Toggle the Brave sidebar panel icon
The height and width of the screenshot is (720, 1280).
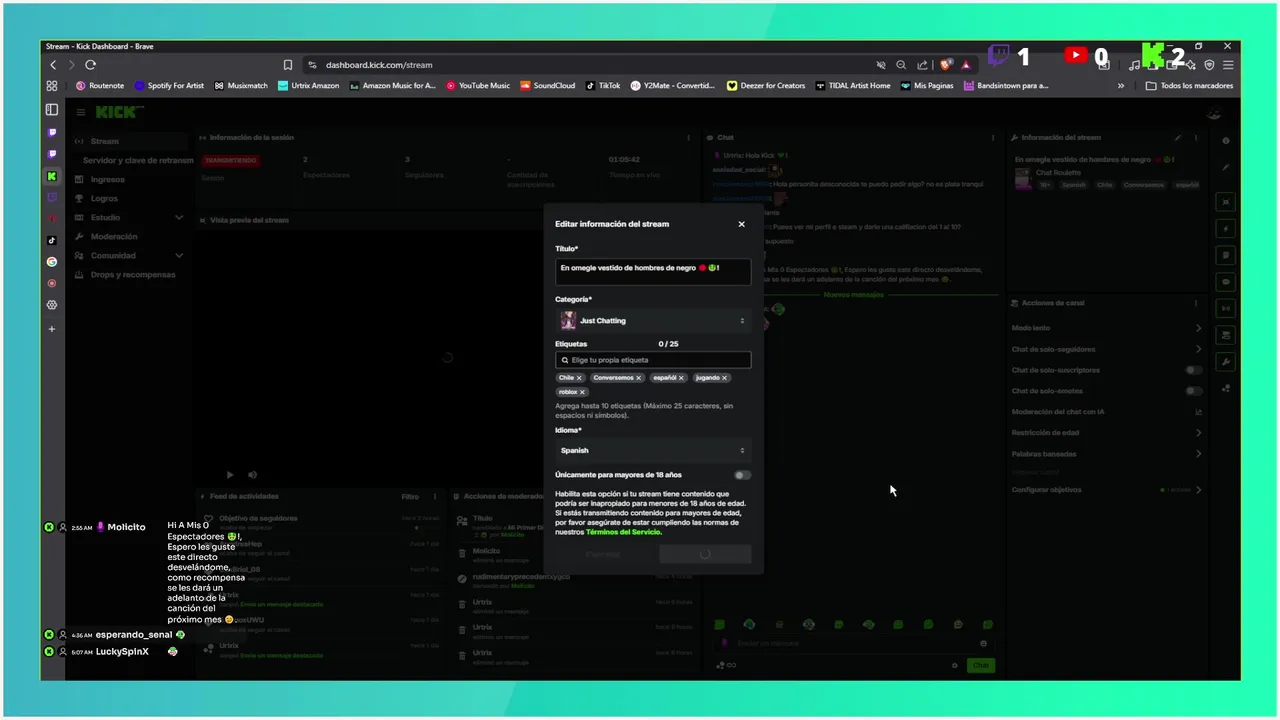(x=52, y=110)
